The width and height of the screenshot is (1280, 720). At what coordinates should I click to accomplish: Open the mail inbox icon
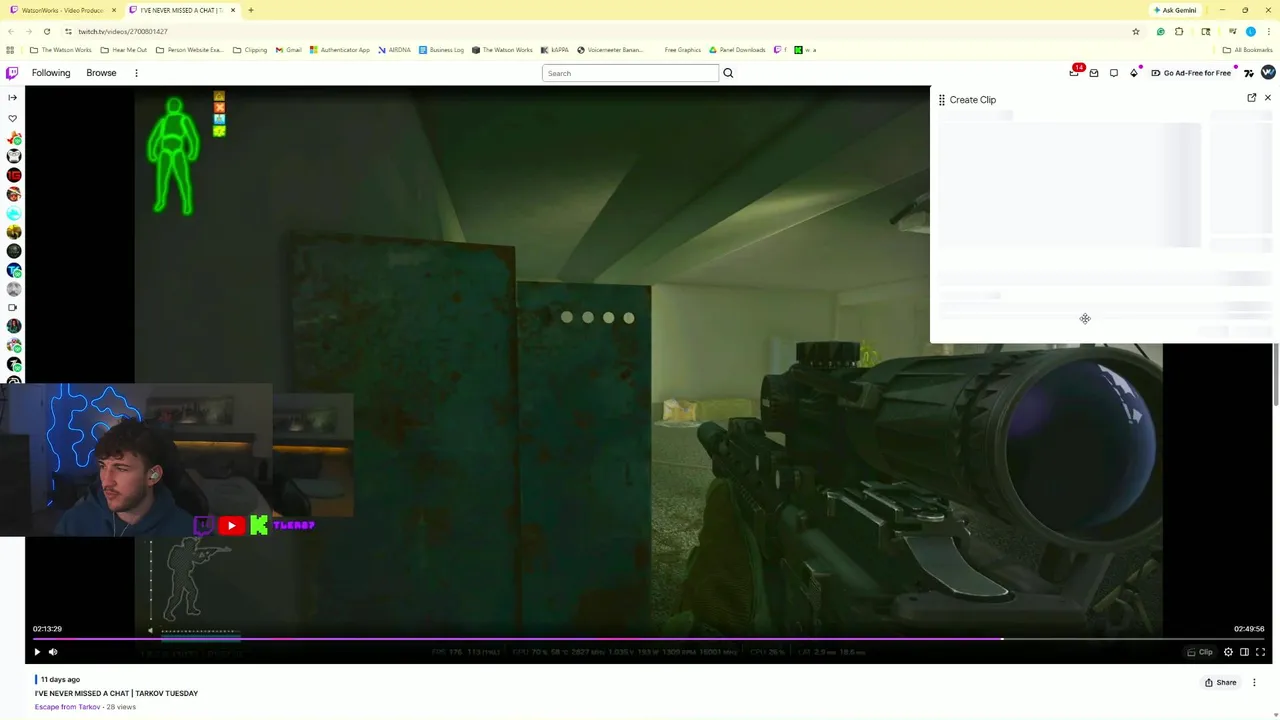tap(1094, 73)
